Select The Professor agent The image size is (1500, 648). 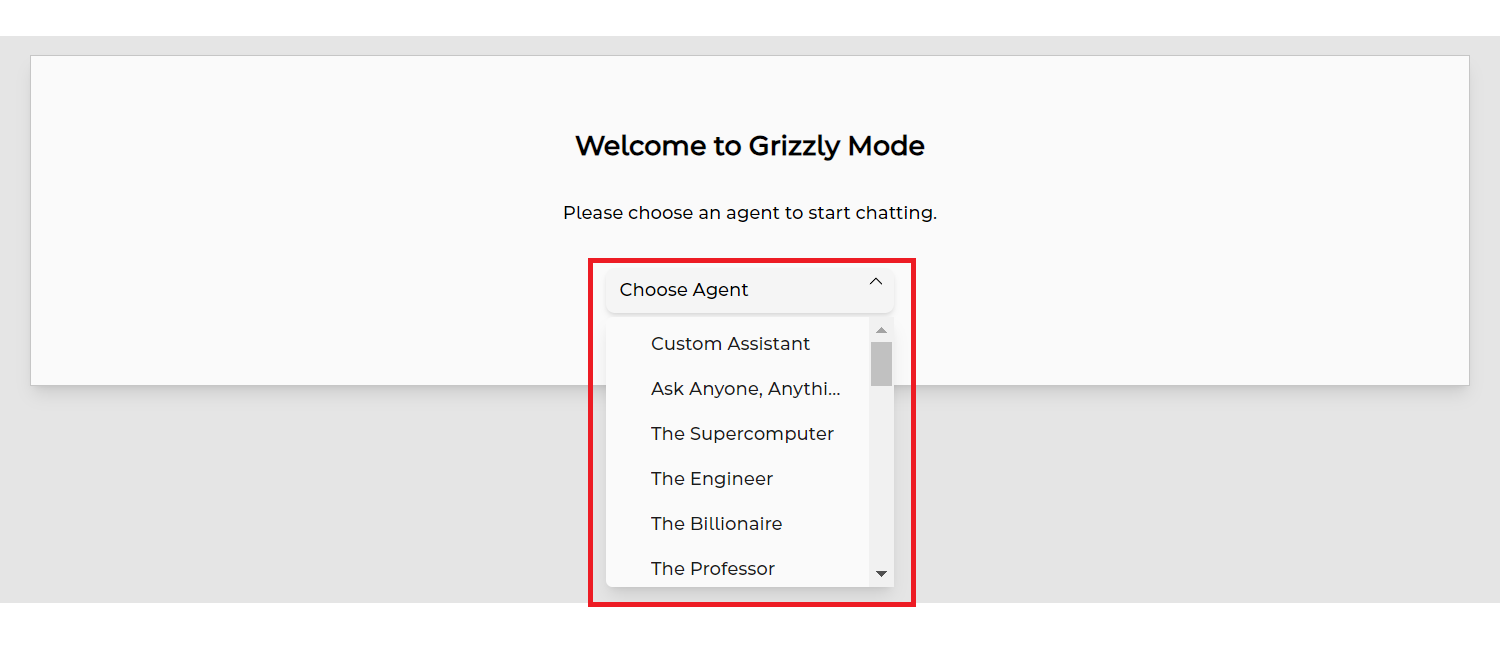[713, 568]
